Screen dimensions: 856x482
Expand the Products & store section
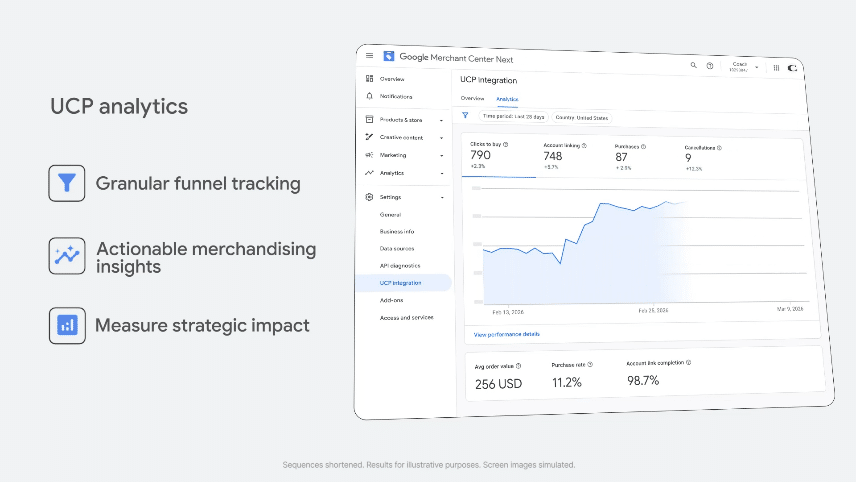pos(441,120)
